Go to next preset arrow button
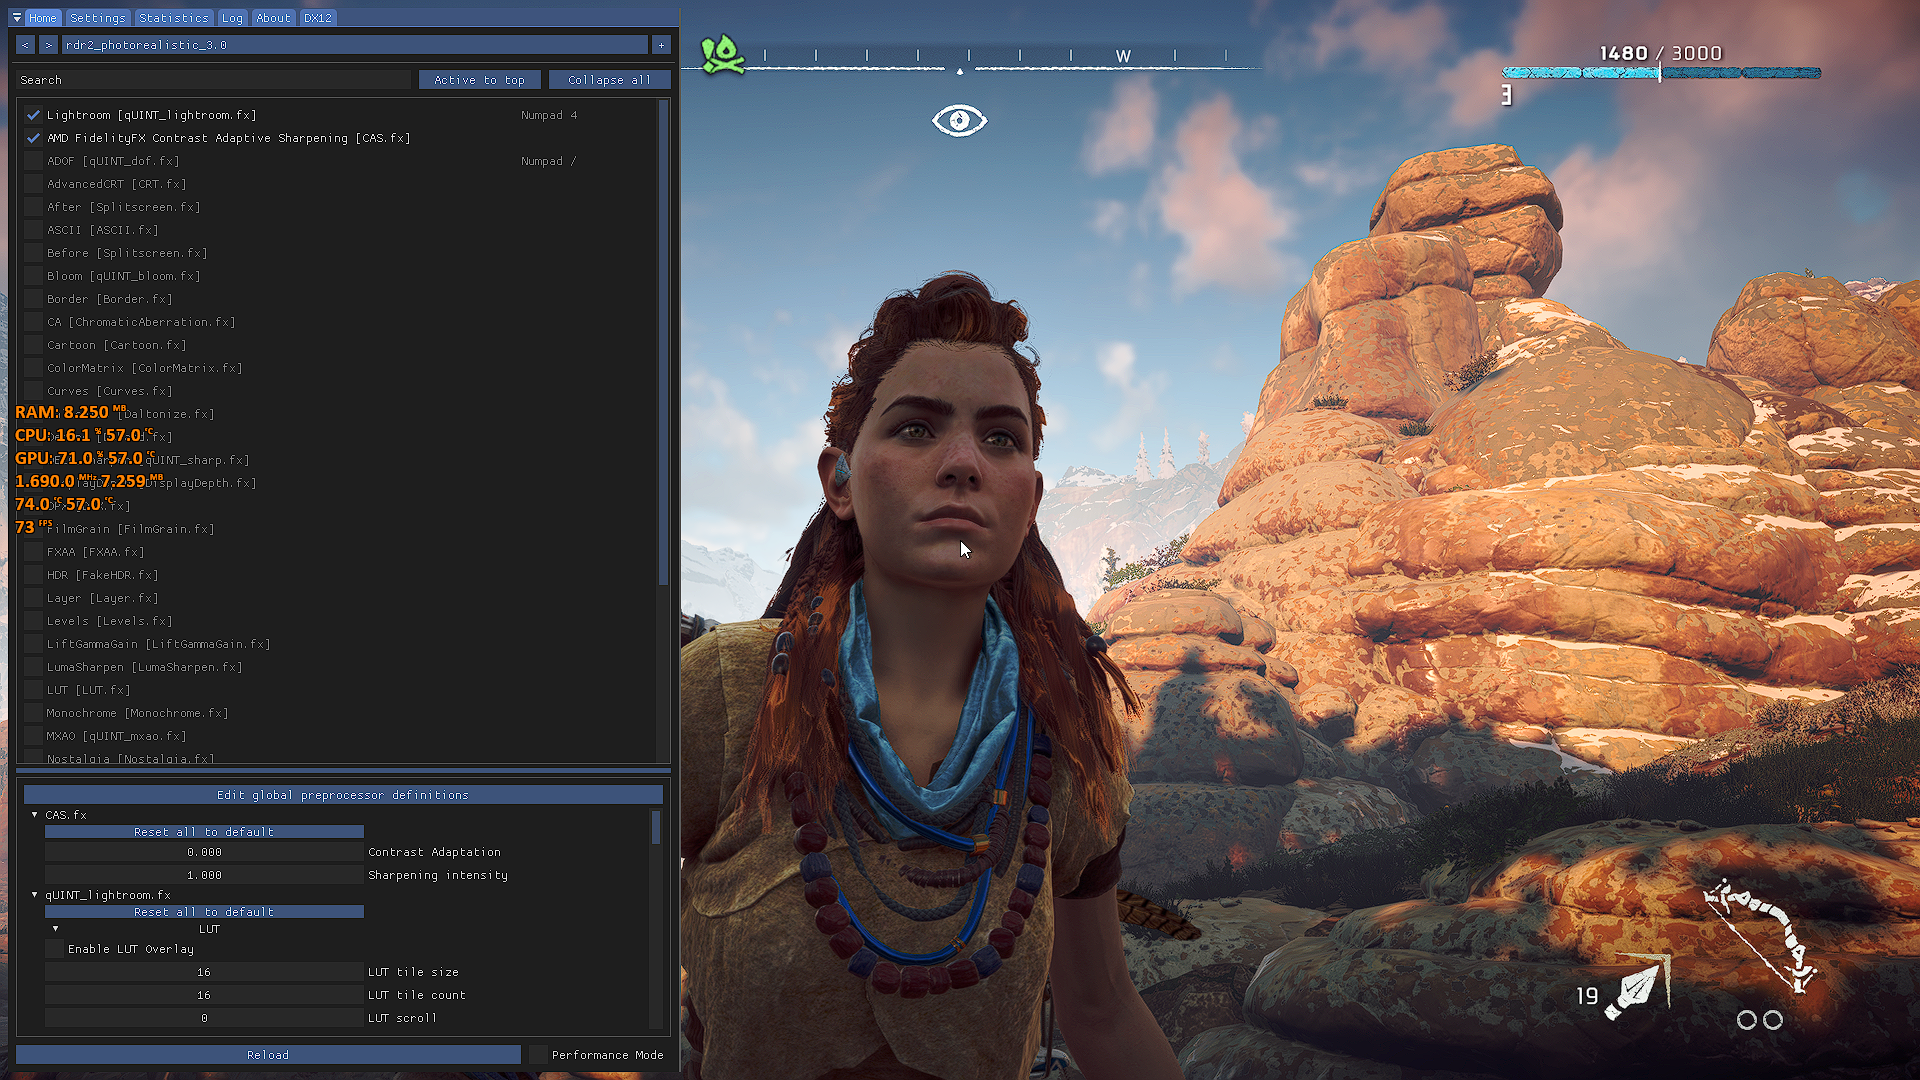The image size is (1920, 1080). pos(48,45)
